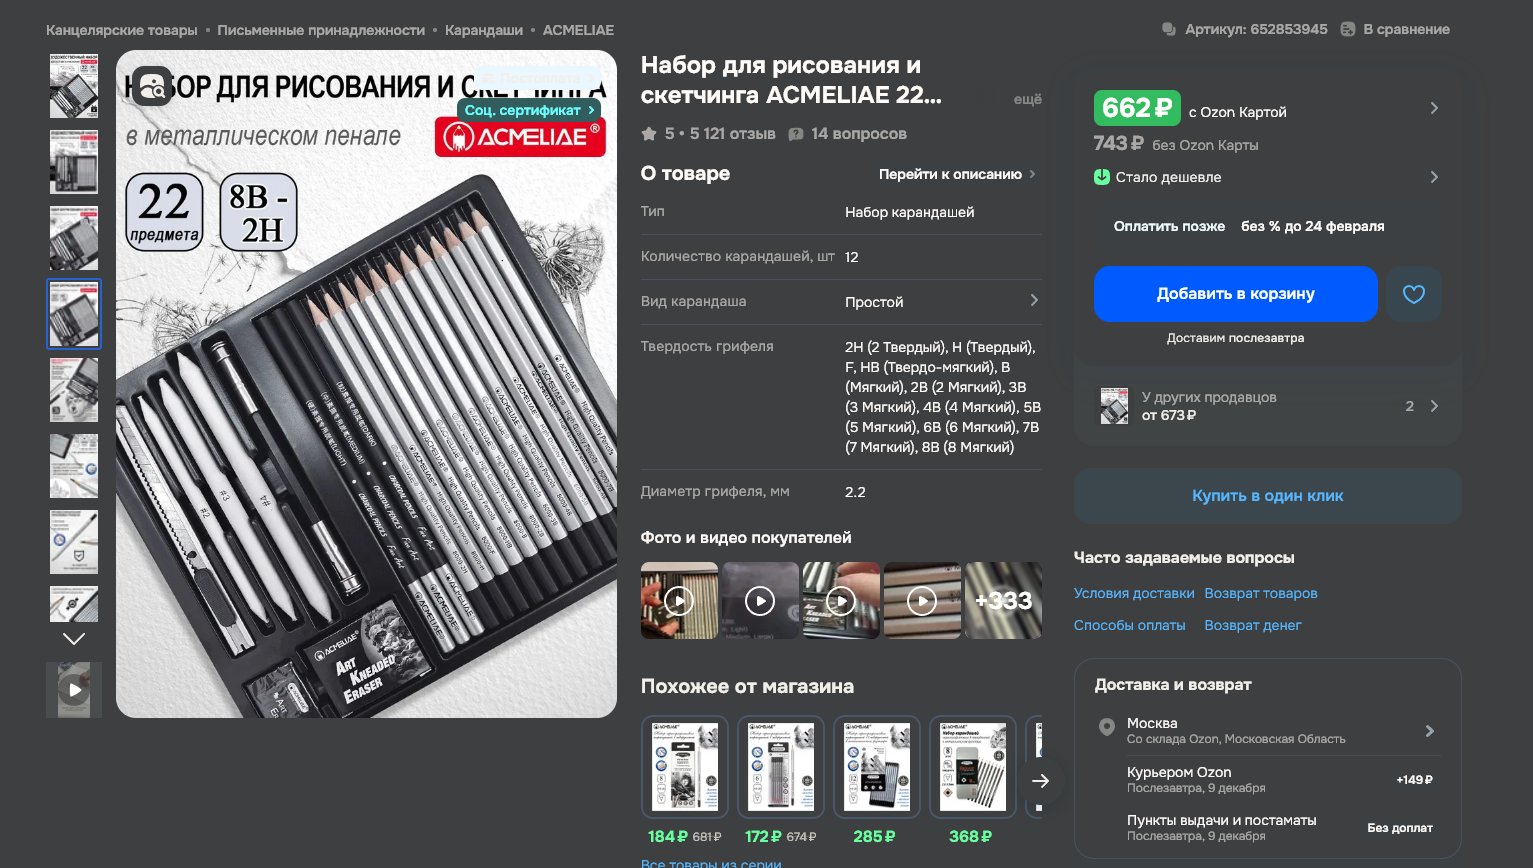Open 'Условия доставки' link
Viewport: 1533px width, 868px height.
1134,593
